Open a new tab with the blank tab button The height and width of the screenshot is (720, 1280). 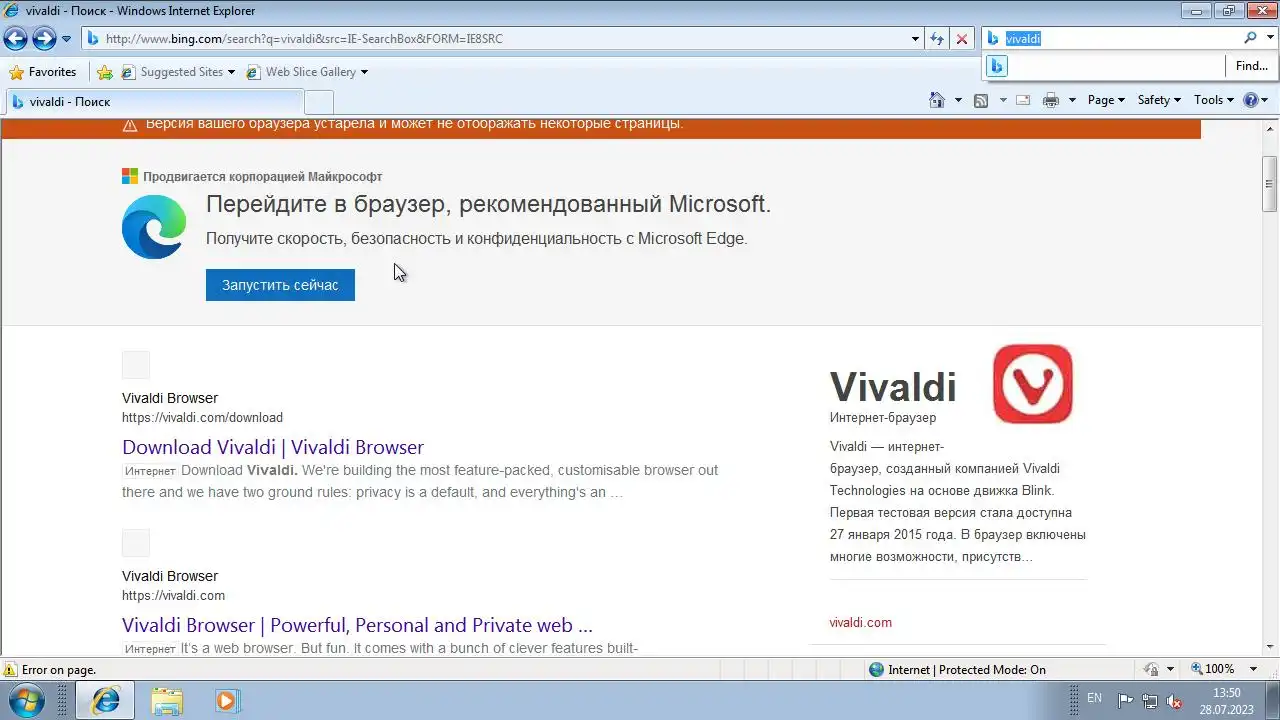(x=318, y=102)
